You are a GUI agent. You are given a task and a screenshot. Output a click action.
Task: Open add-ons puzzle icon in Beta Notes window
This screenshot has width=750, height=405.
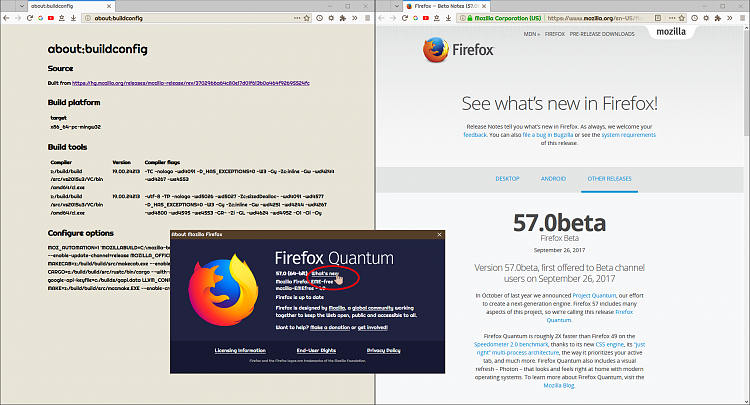tap(717, 18)
